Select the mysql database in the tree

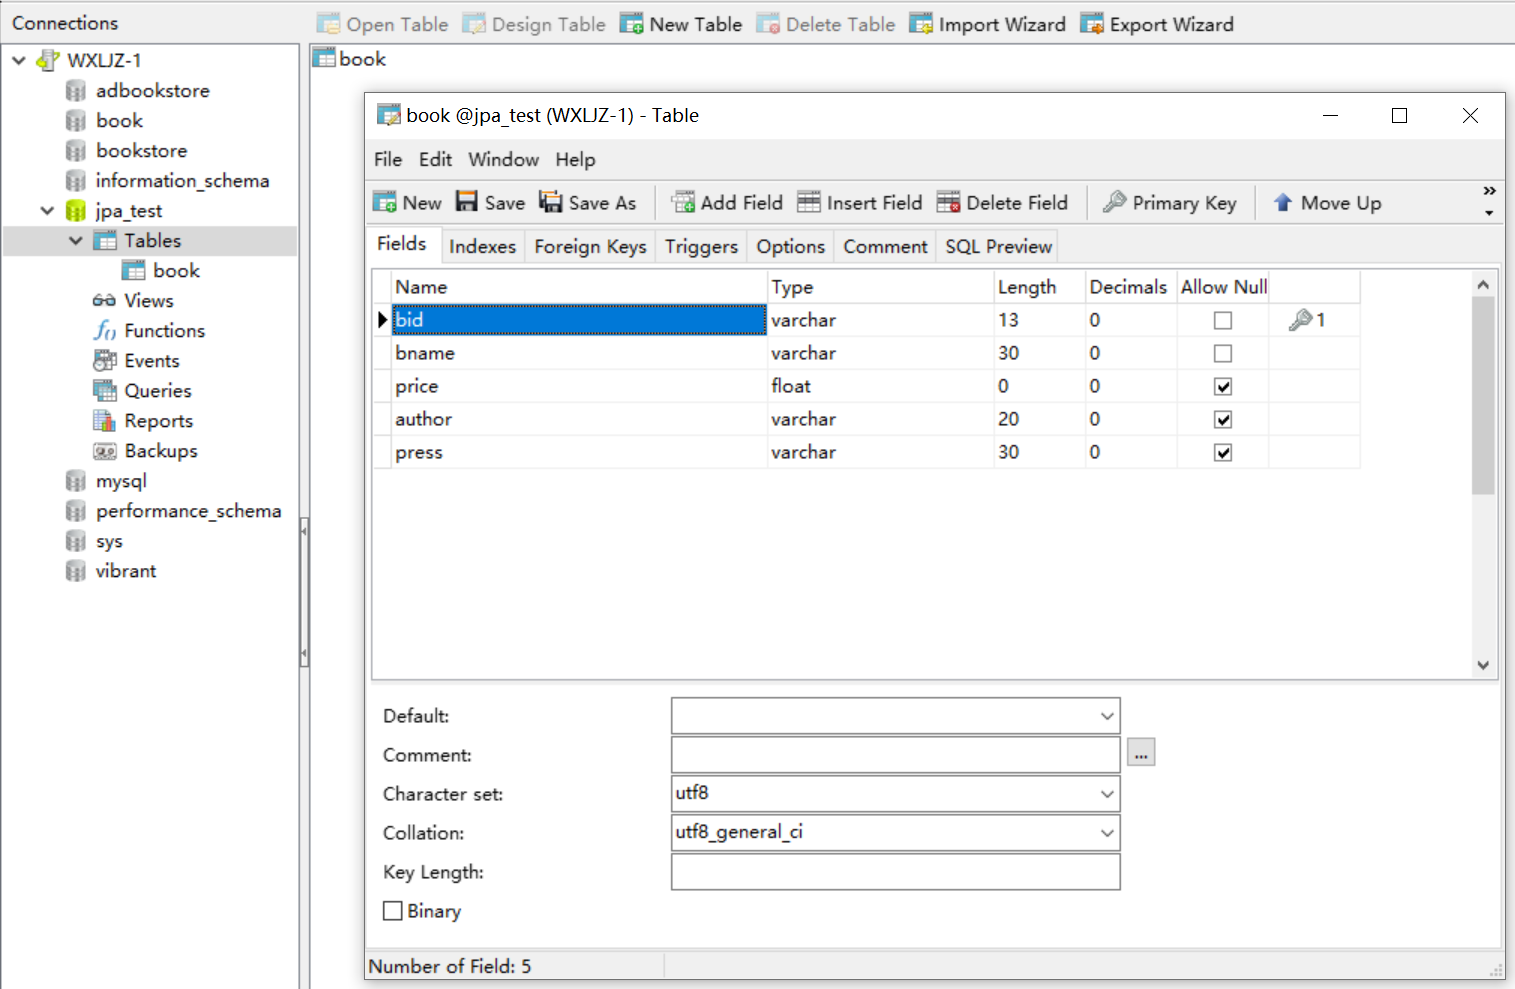click(x=121, y=481)
